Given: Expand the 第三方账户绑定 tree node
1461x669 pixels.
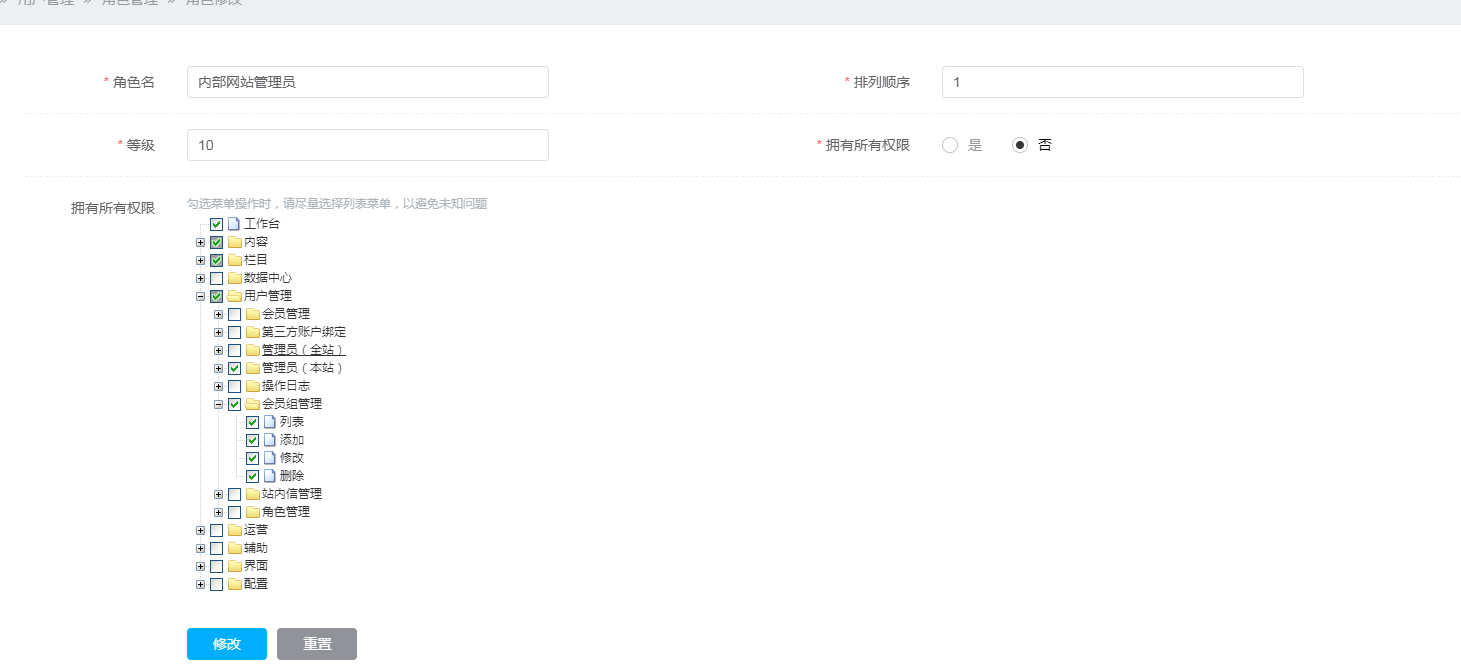Looking at the screenshot, I should tap(219, 332).
